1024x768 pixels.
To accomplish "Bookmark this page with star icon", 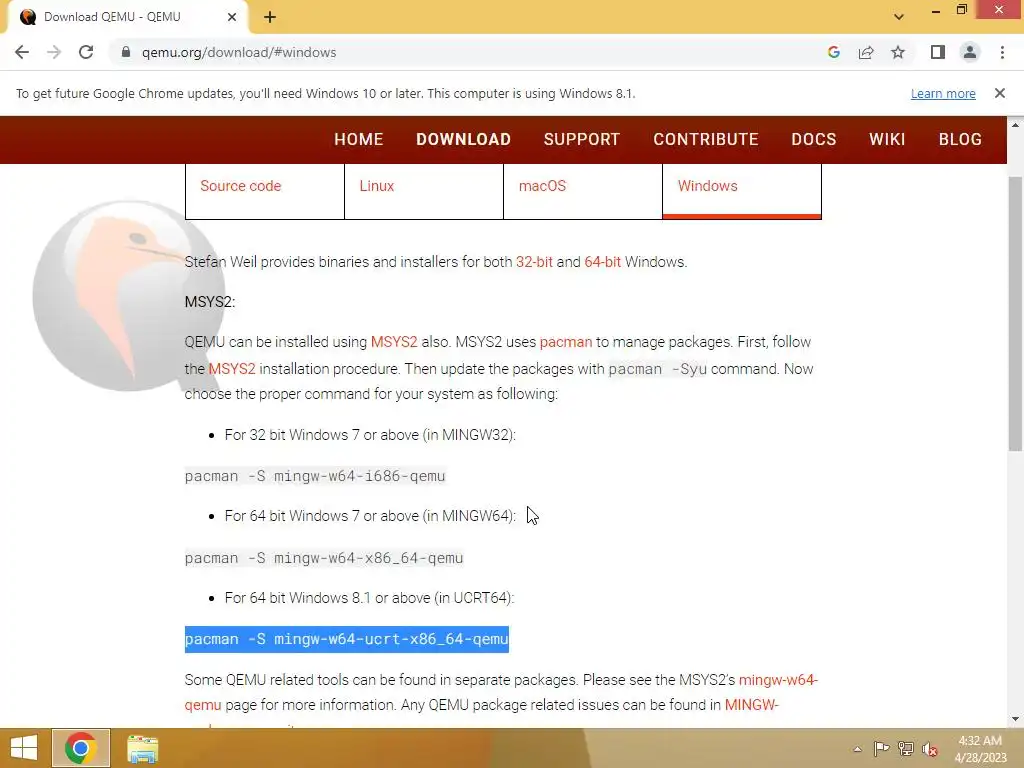I will pos(898,52).
